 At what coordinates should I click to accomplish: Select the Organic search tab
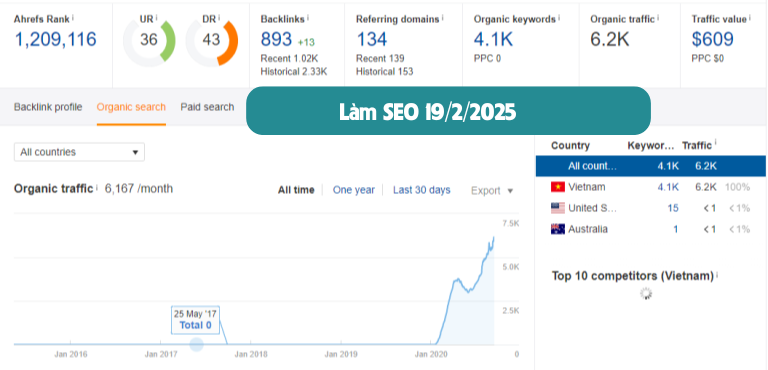click(x=131, y=107)
